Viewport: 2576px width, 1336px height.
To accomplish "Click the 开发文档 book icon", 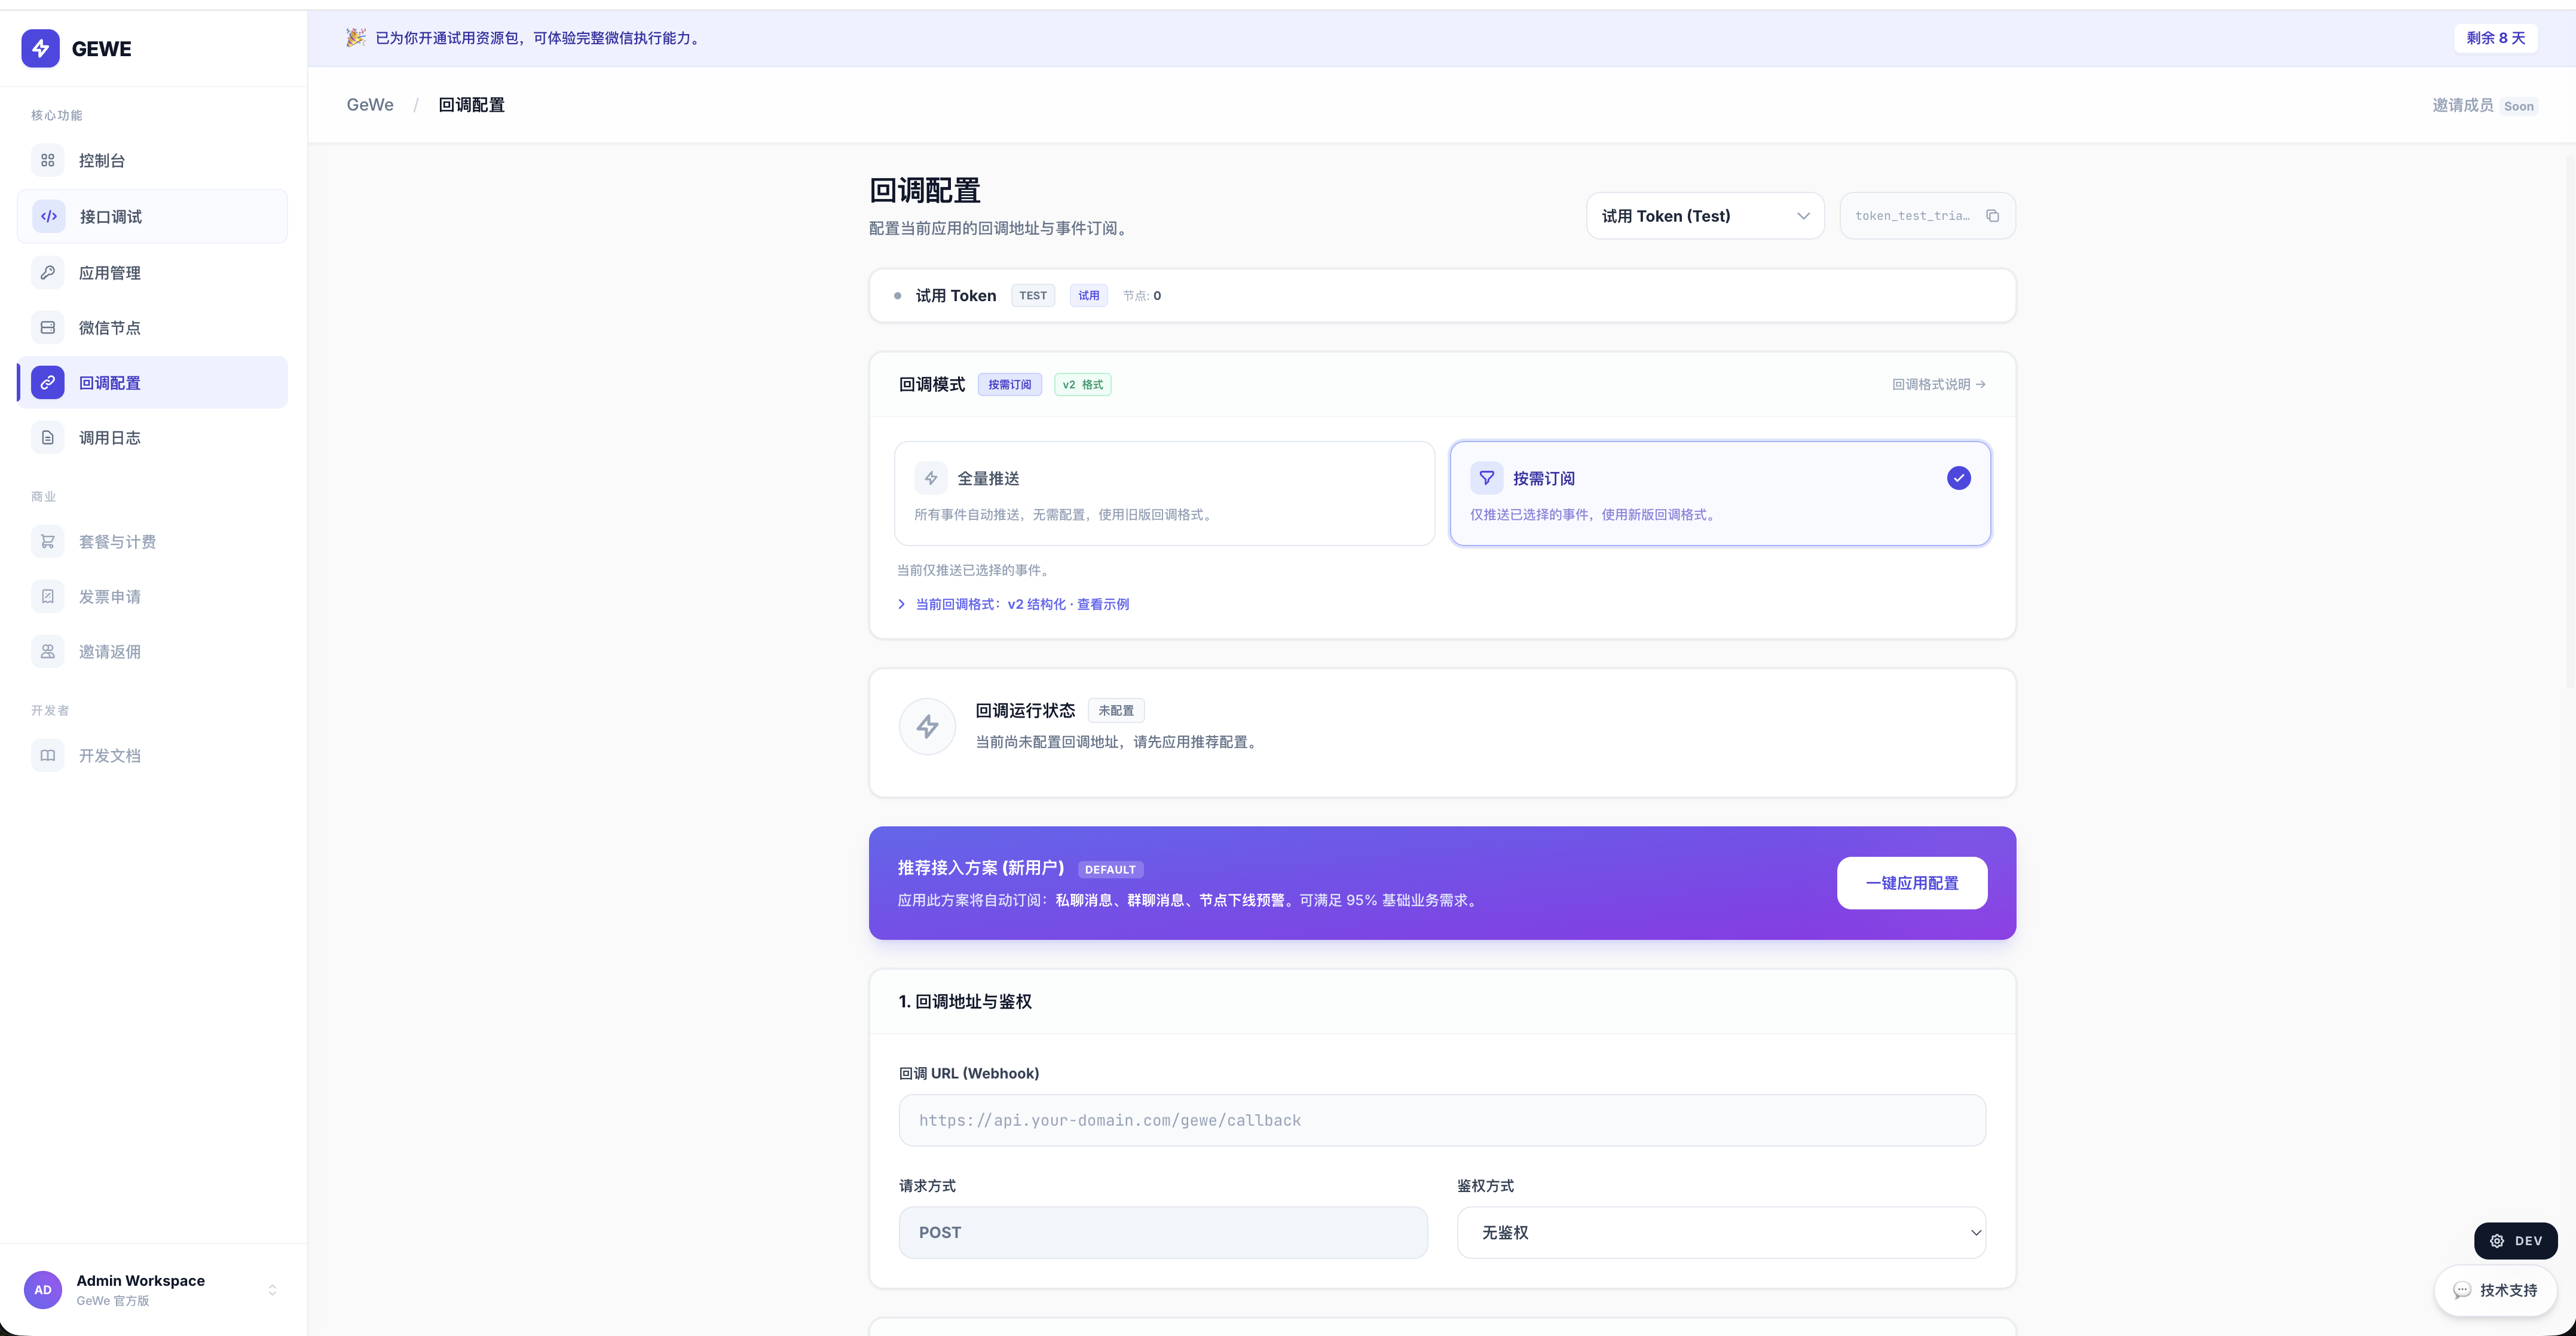I will 47,755.
